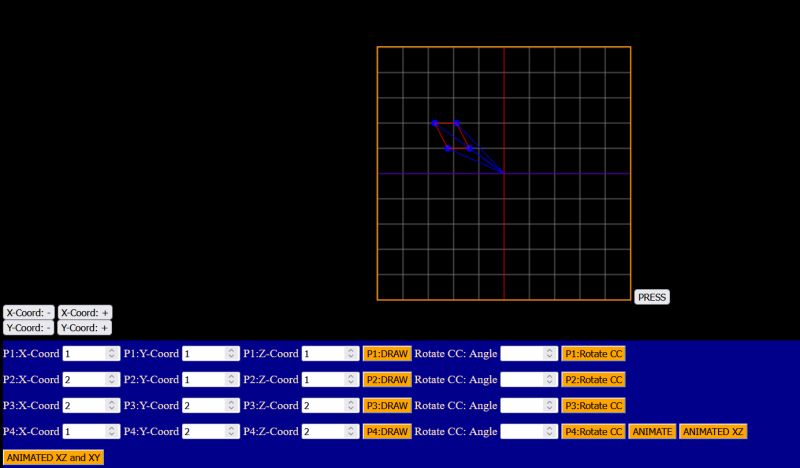Click the Y-Coord: + button
Screen dimensions: 800x468
click(84, 328)
